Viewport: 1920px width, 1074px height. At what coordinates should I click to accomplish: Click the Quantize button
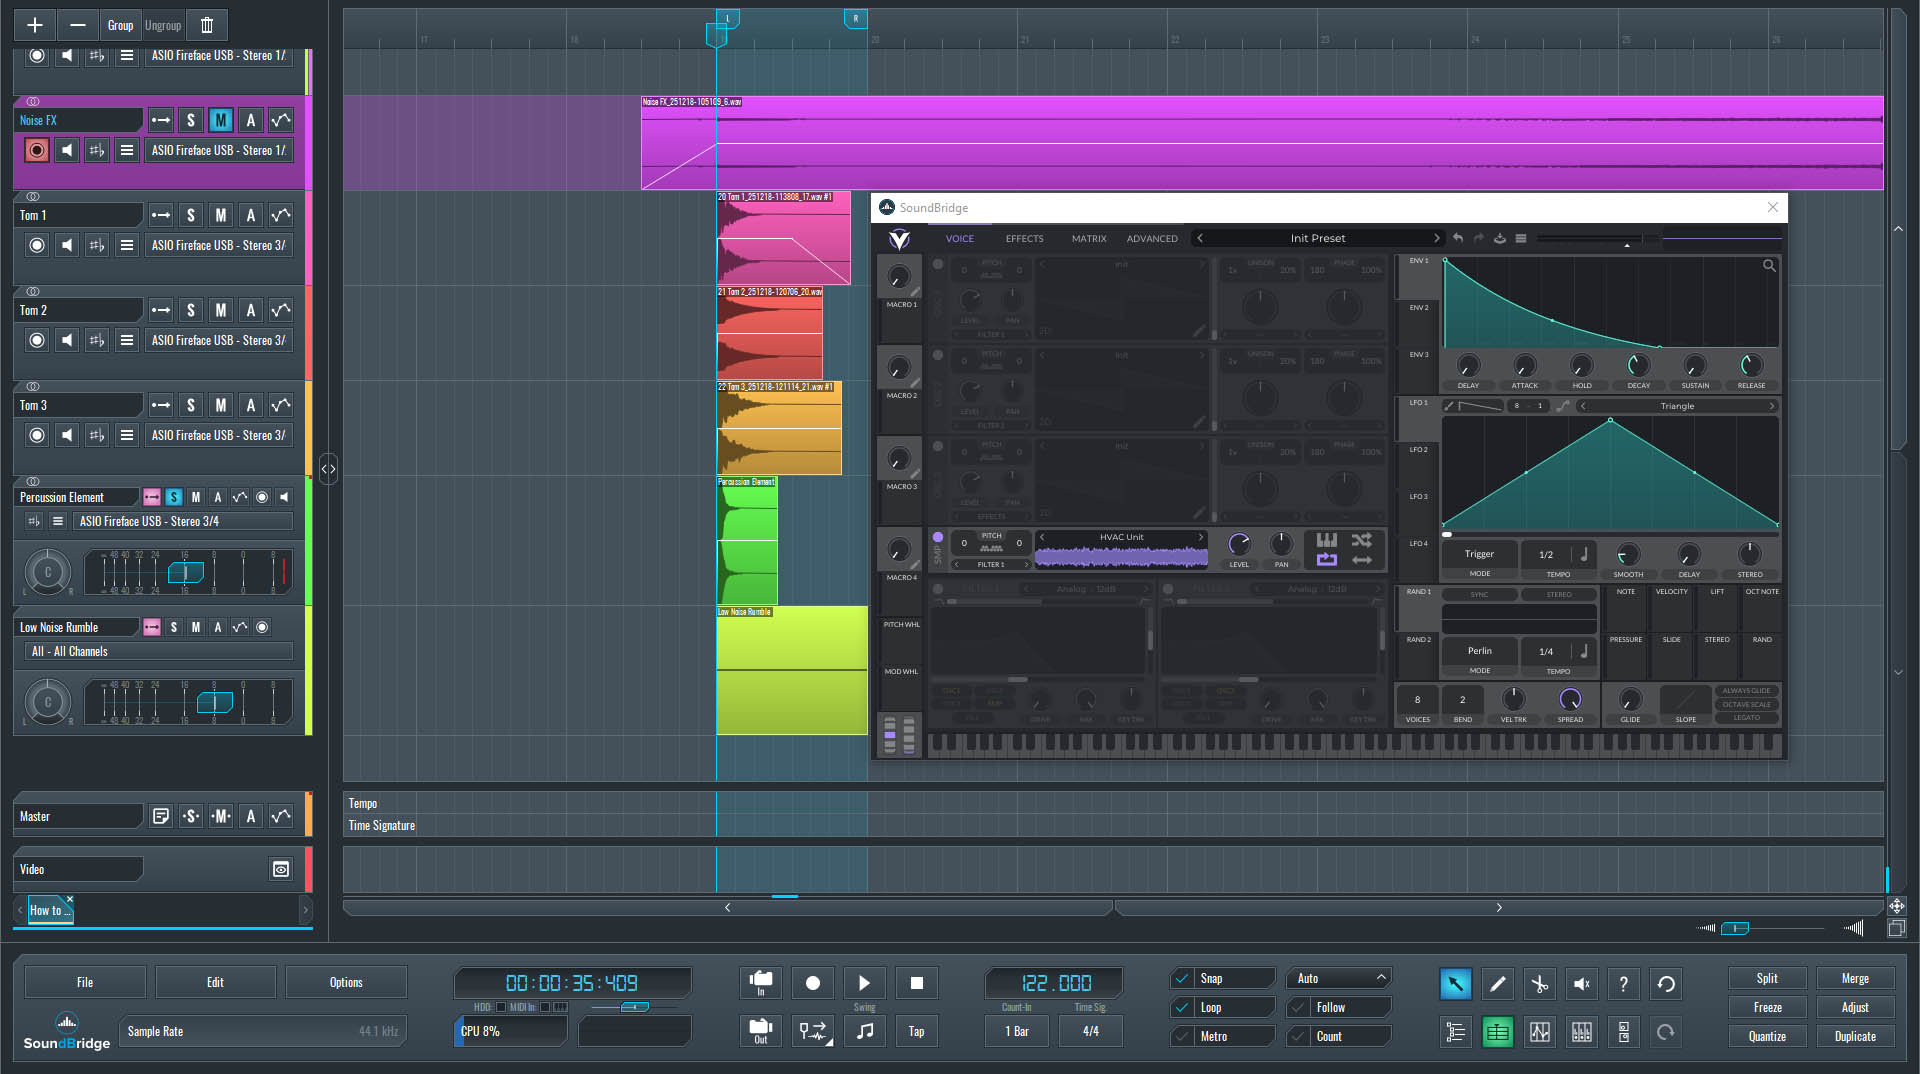point(1767,1036)
